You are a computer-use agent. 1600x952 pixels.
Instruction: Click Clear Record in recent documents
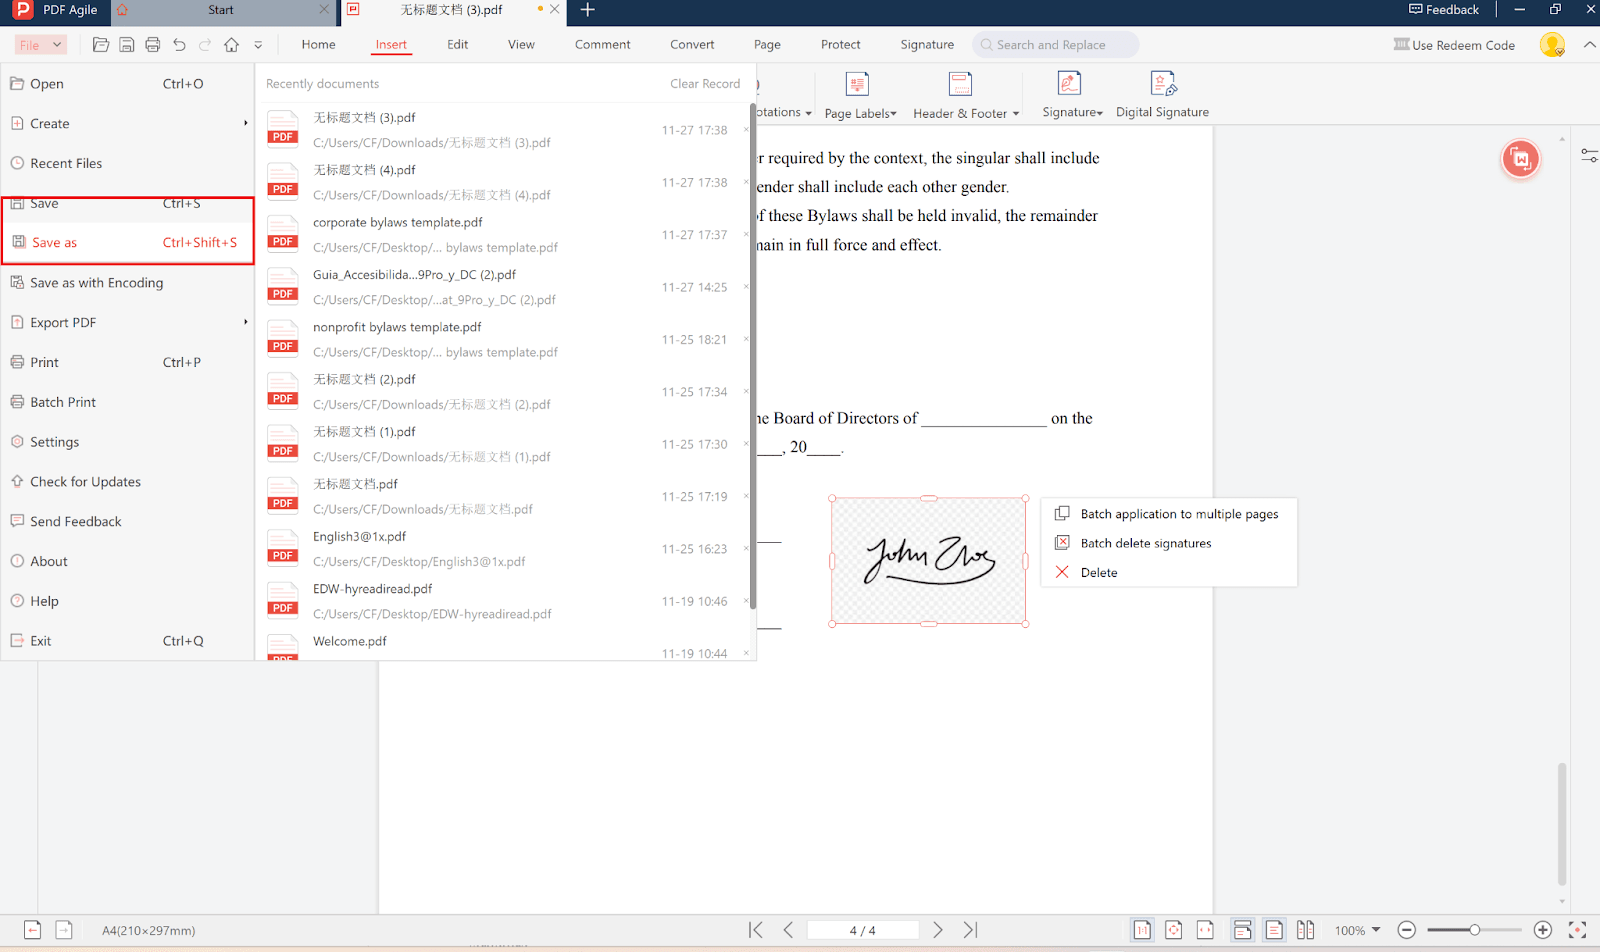point(704,84)
